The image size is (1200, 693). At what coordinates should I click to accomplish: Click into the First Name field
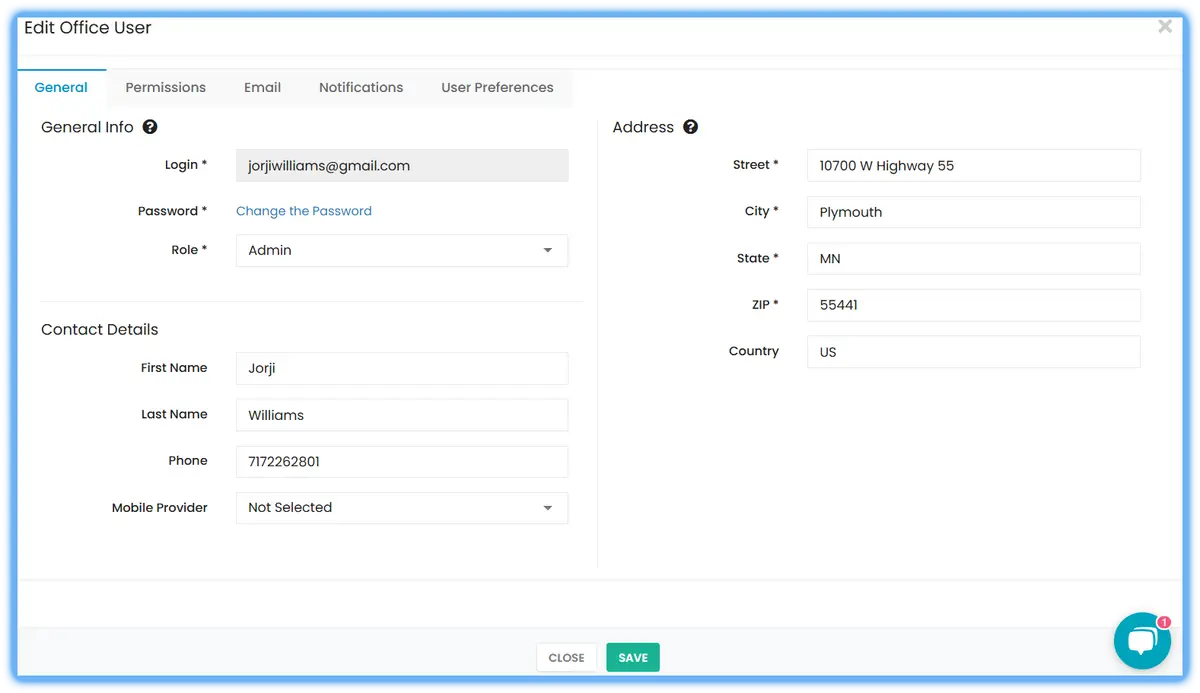coord(402,368)
